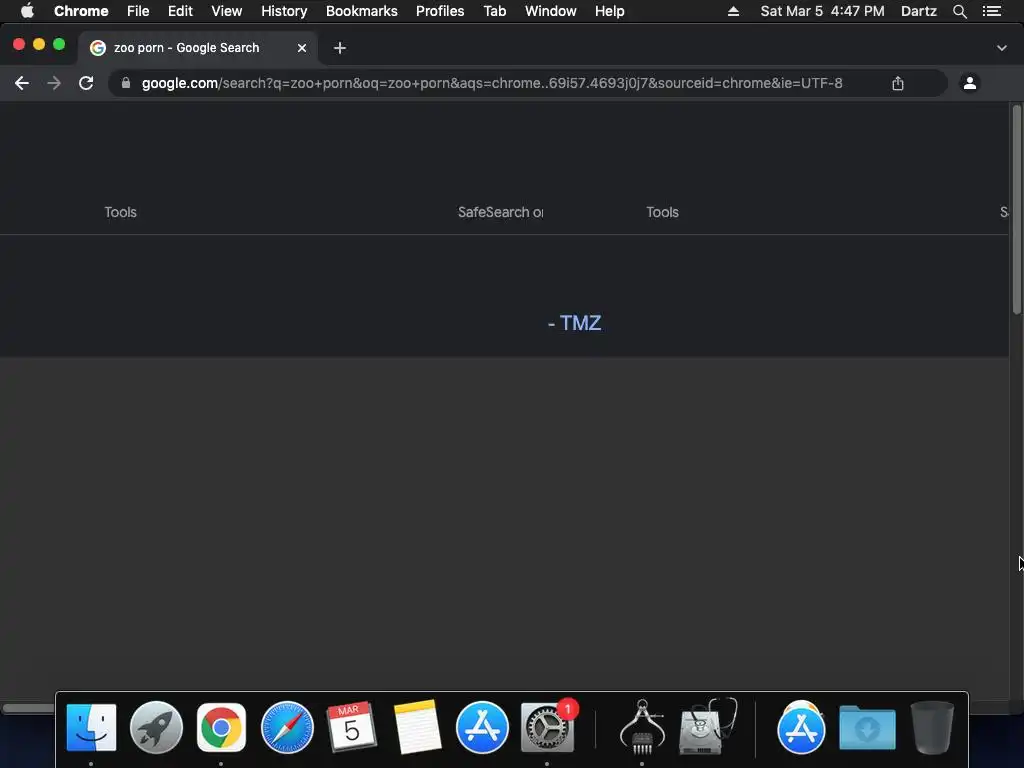Open App Store icon beside Notes

click(x=482, y=727)
